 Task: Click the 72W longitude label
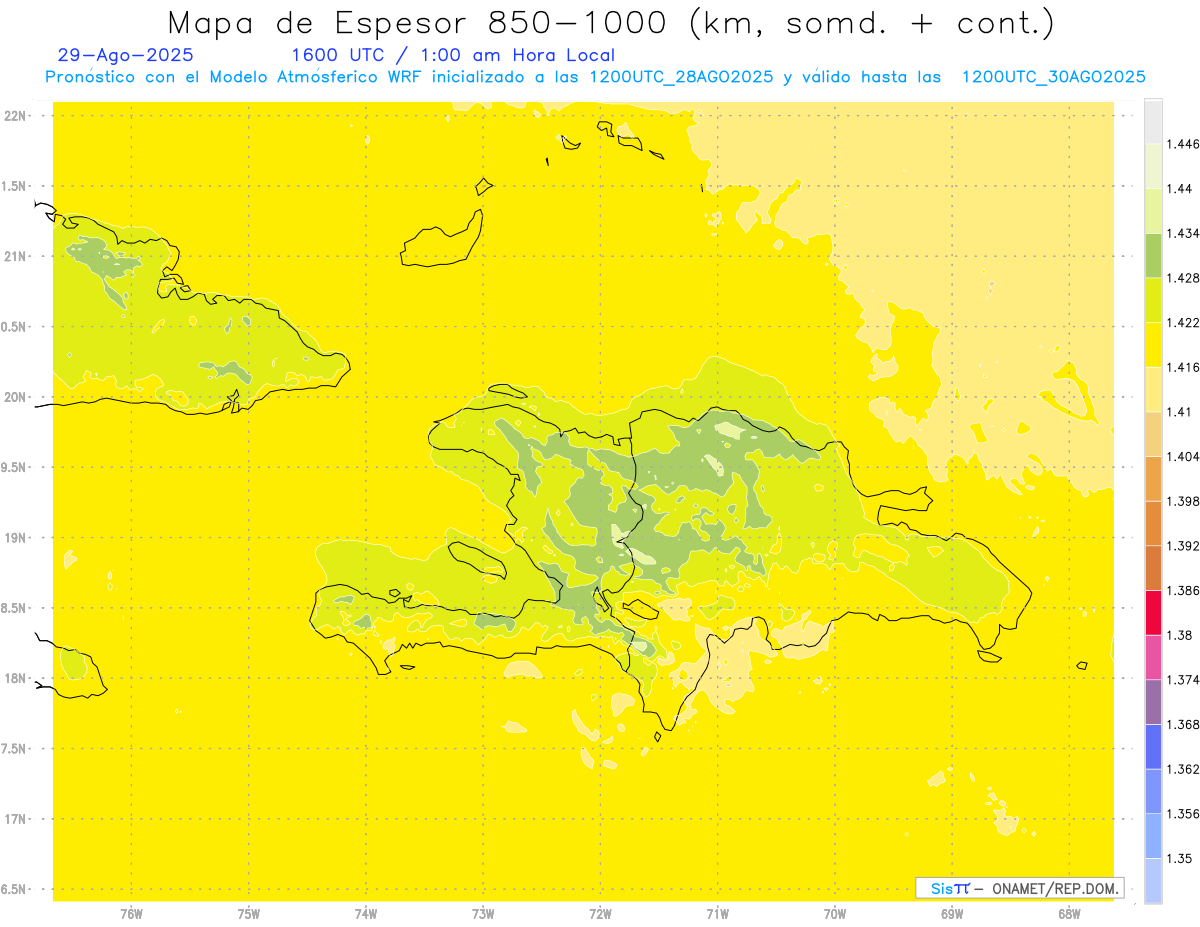(x=600, y=913)
